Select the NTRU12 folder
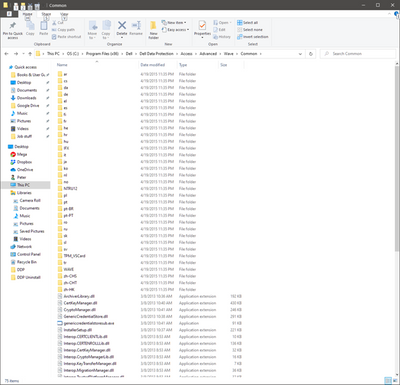The height and width of the screenshot is (385, 400). point(70,189)
